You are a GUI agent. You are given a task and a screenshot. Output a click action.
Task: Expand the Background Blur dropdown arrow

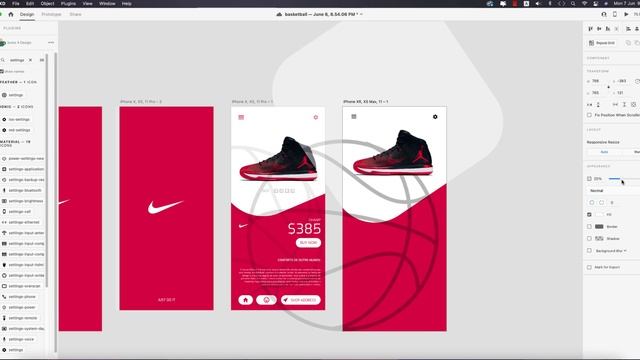(x=625, y=251)
